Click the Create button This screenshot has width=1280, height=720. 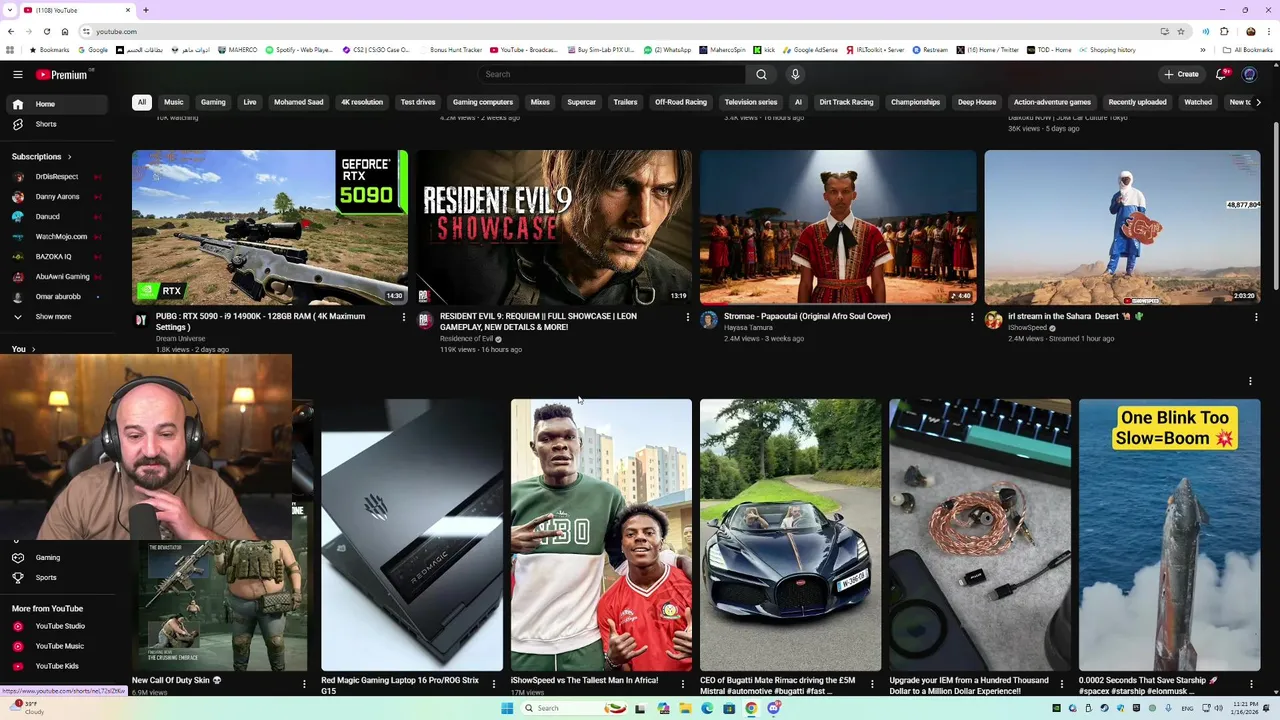click(x=1181, y=74)
